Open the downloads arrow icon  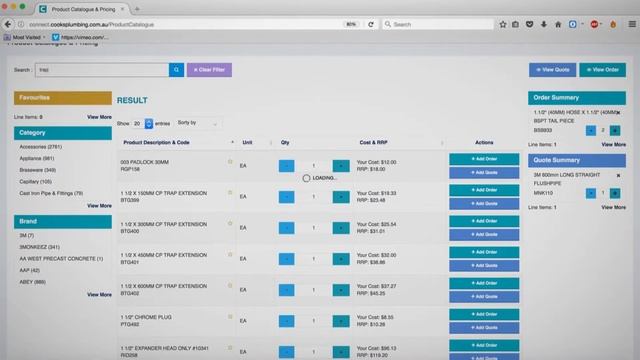[544, 24]
